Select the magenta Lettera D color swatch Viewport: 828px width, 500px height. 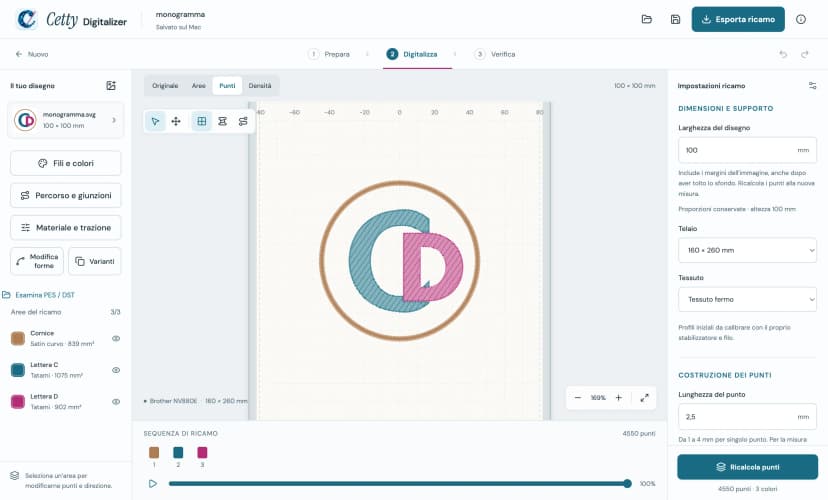click(x=18, y=402)
